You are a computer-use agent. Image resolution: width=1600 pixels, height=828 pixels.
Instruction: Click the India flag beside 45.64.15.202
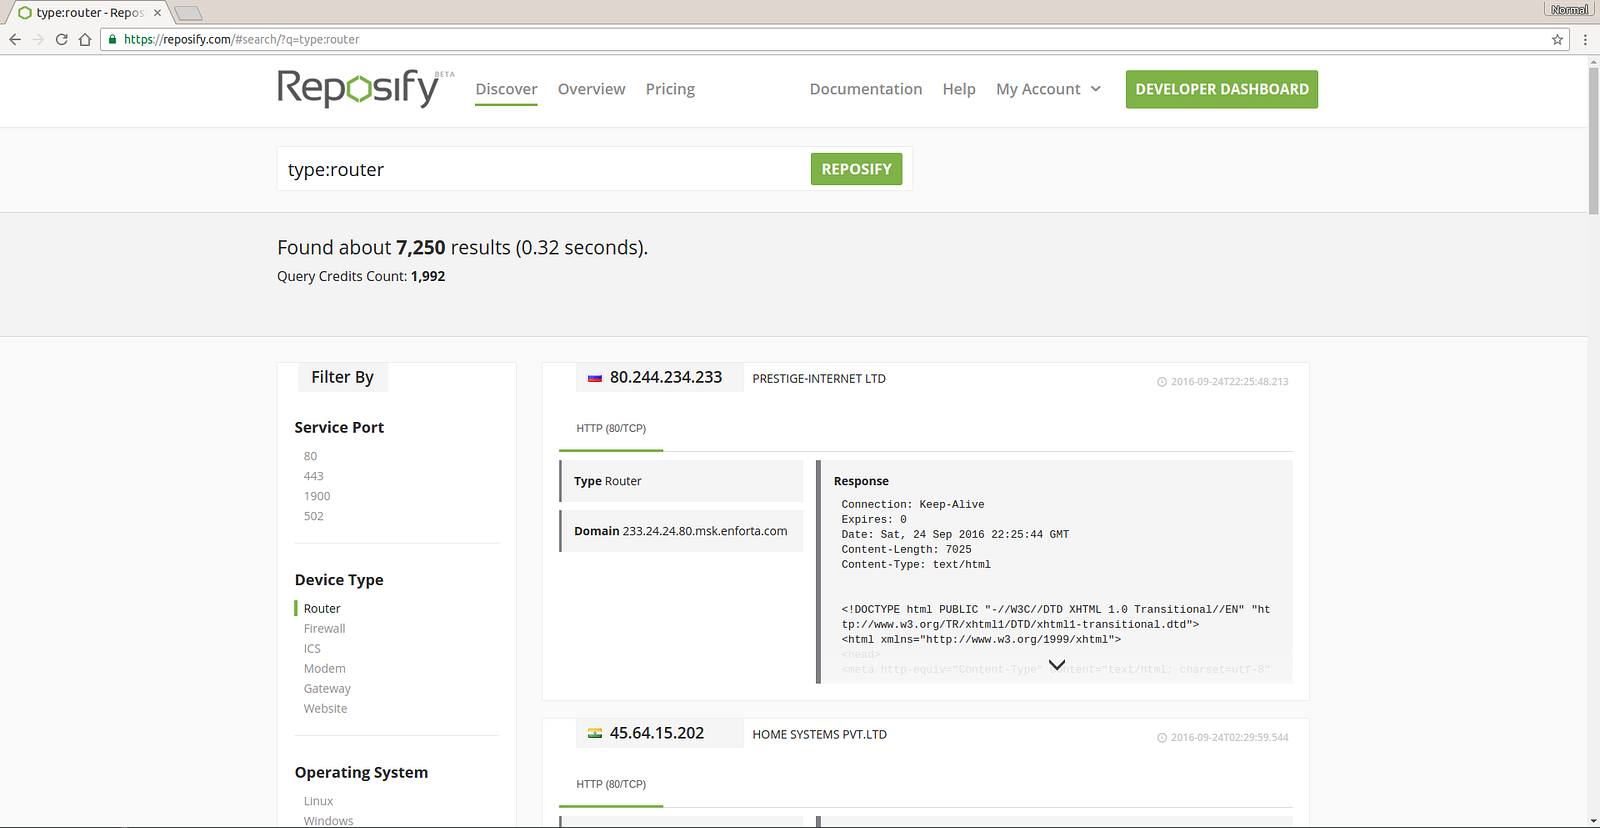tap(595, 733)
